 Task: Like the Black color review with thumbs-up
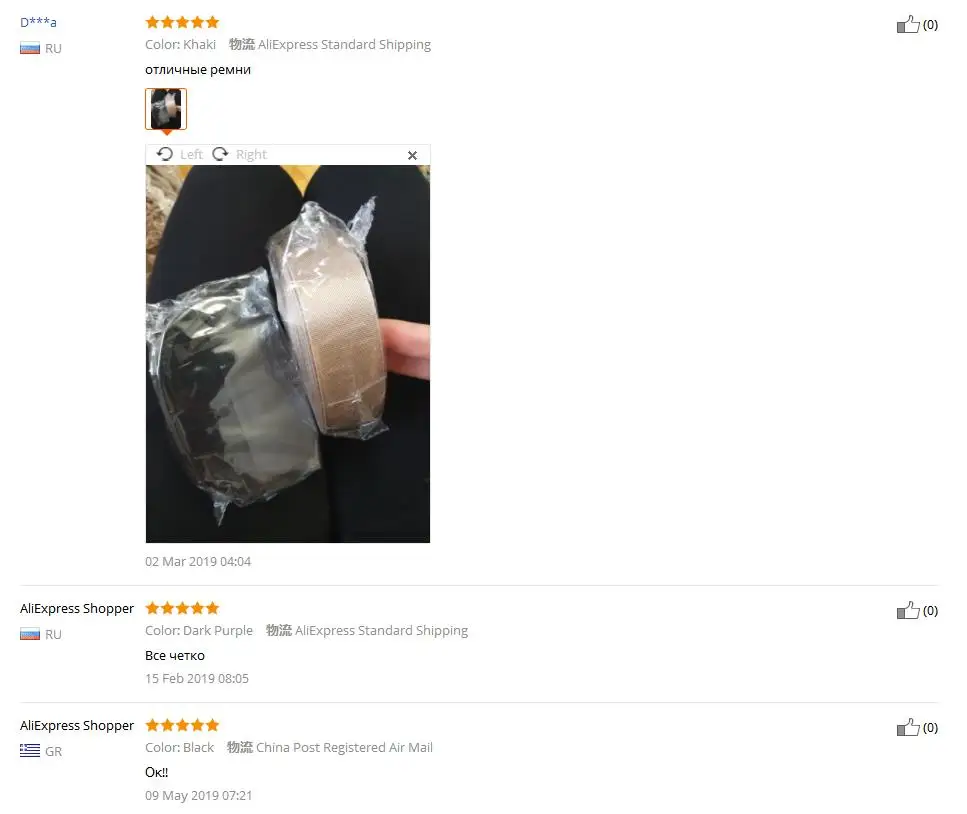908,728
